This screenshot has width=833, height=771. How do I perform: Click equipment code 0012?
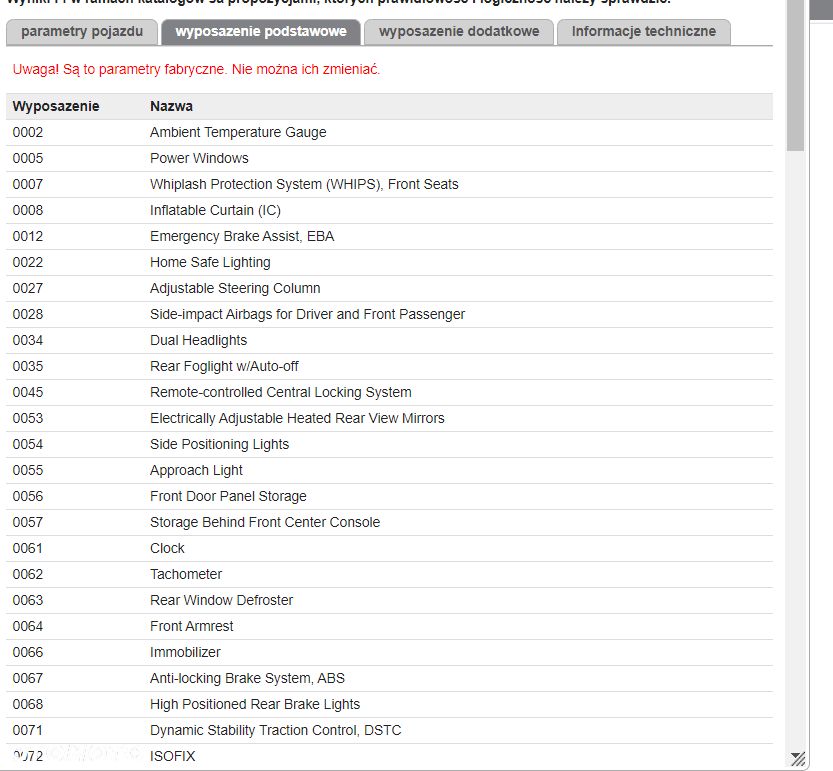[28, 236]
